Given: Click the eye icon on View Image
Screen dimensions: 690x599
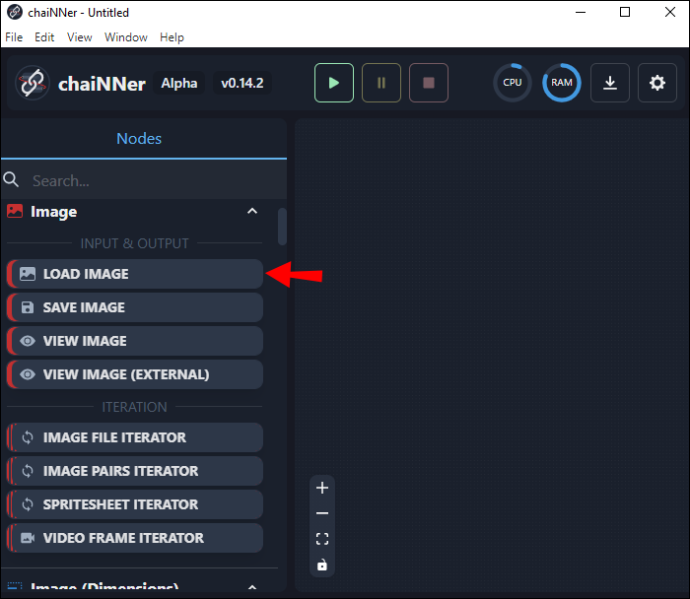Looking at the screenshot, I should 28,341.
